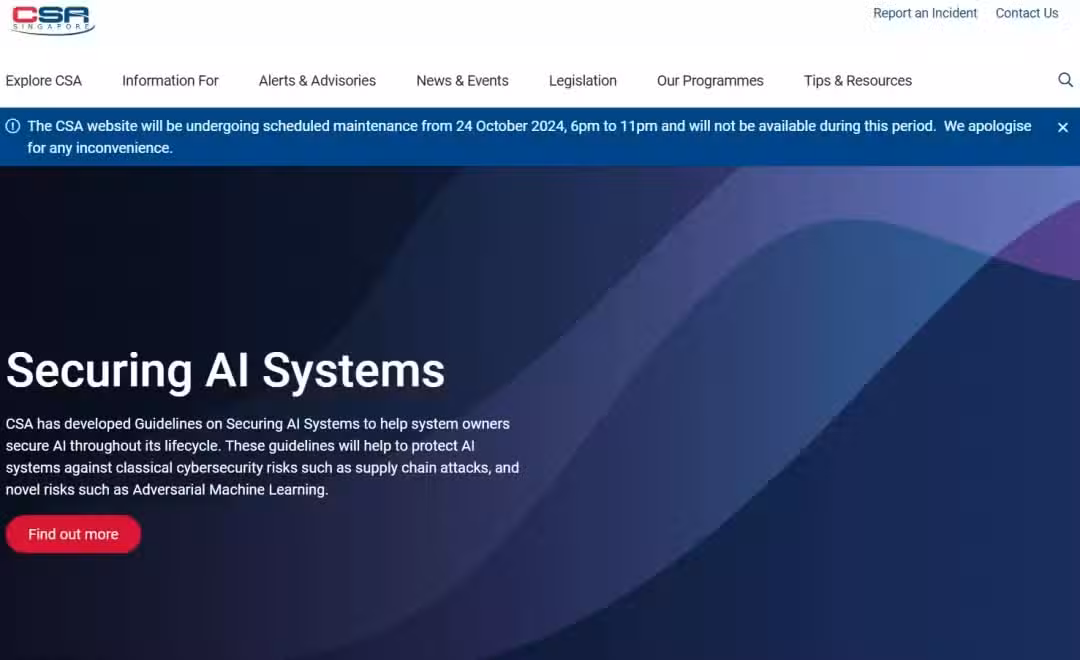Click the Find out more button
The height and width of the screenshot is (660, 1080).
(x=73, y=534)
